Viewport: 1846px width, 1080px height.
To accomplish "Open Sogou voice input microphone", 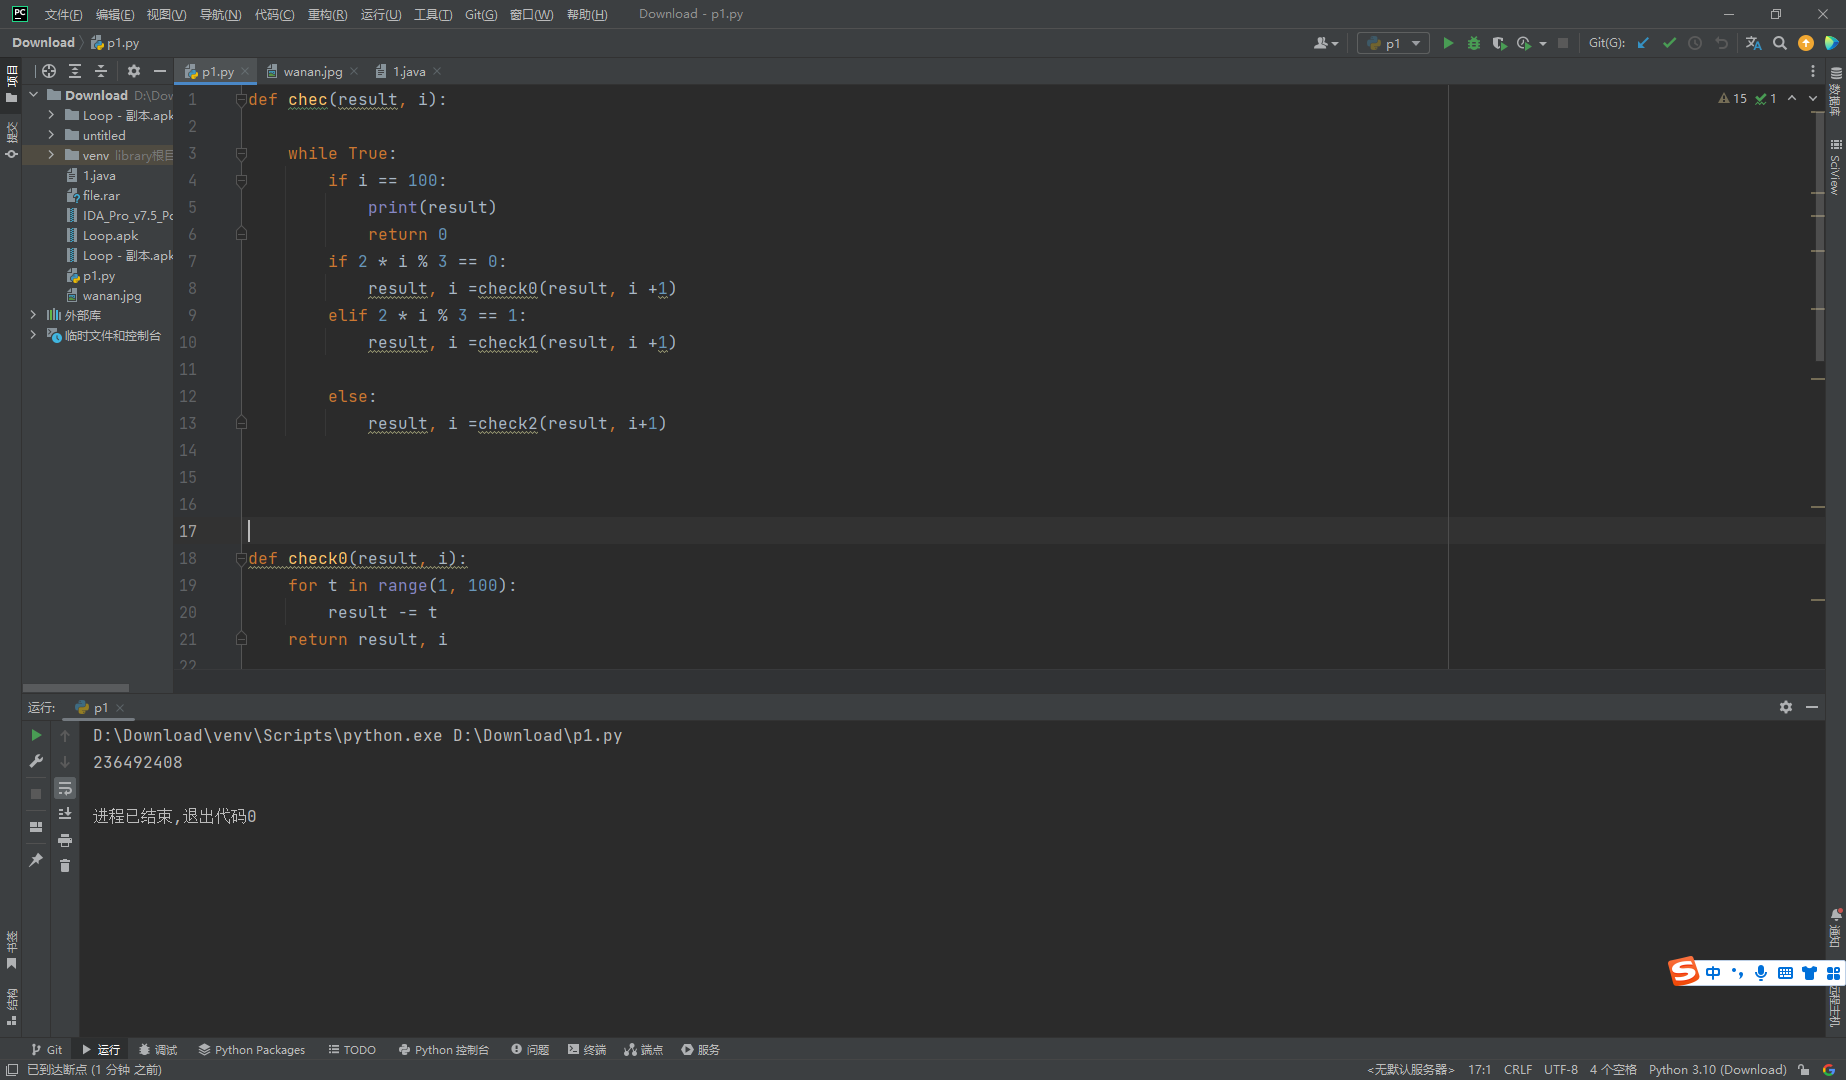I will tap(1761, 973).
